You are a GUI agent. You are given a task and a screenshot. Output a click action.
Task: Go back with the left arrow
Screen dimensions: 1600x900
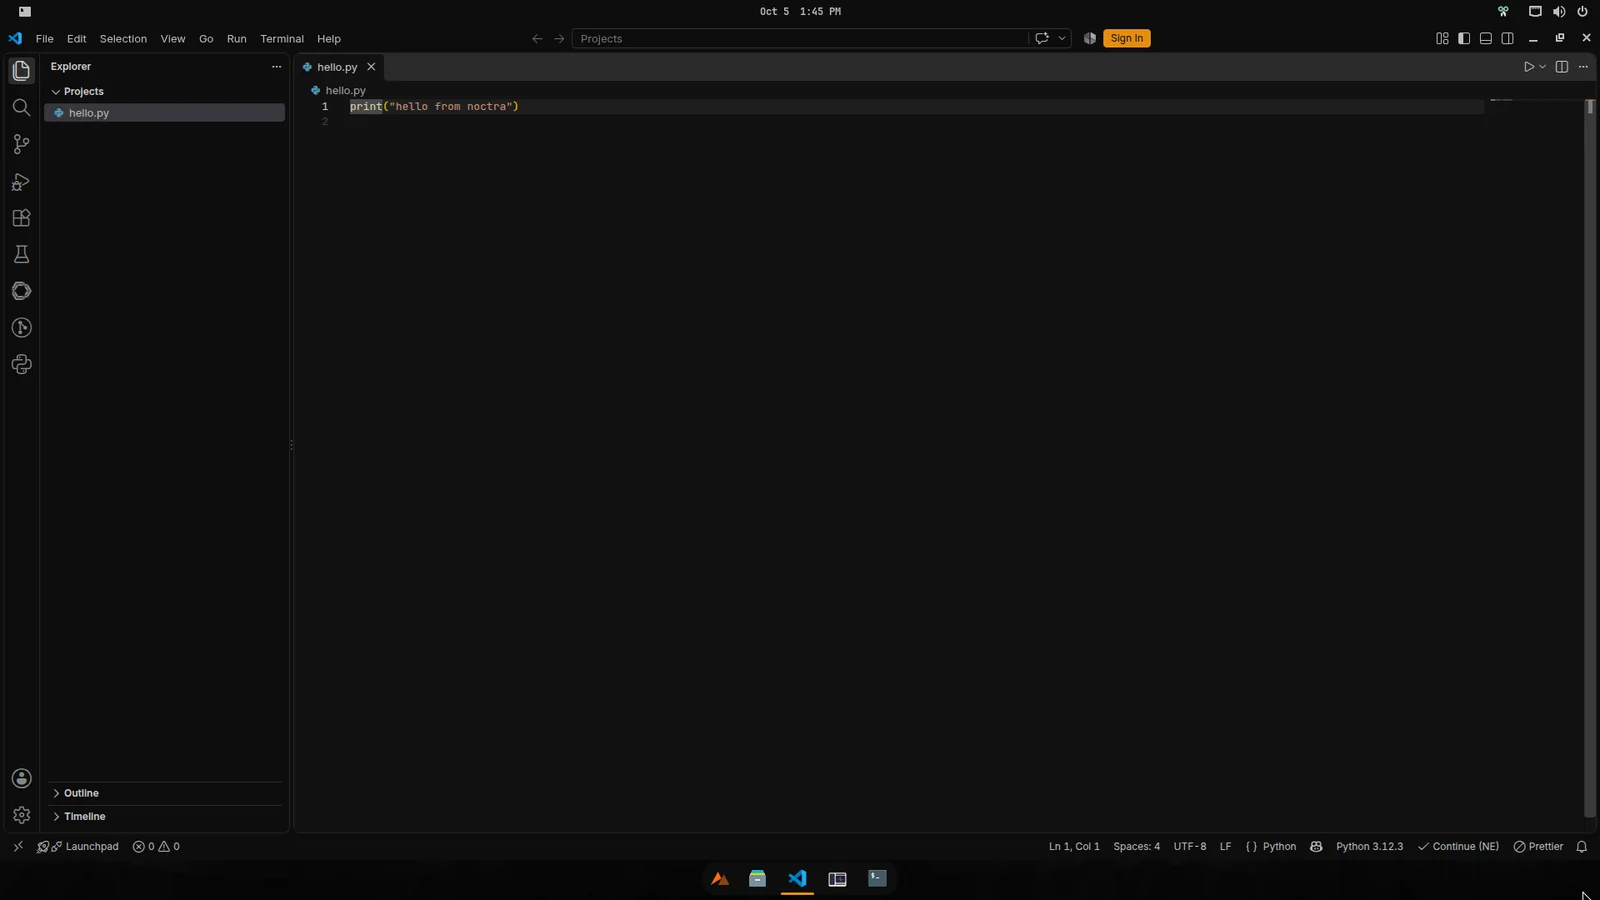click(x=537, y=39)
